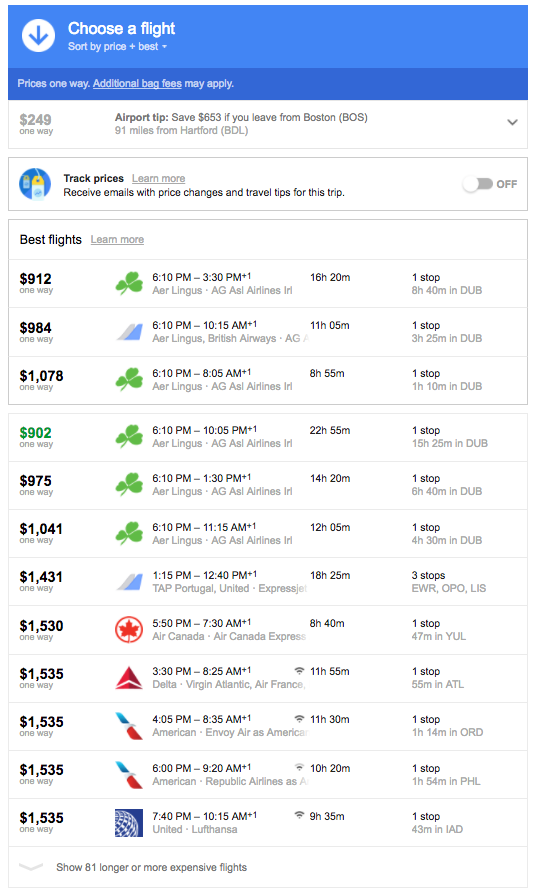Click the United globe logo

click(x=129, y=823)
